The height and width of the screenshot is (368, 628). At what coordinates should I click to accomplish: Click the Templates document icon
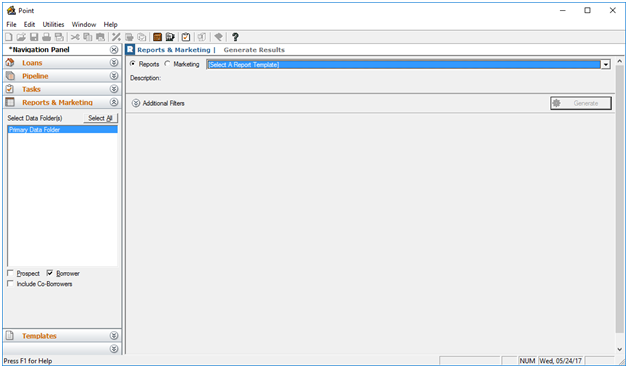coord(10,336)
